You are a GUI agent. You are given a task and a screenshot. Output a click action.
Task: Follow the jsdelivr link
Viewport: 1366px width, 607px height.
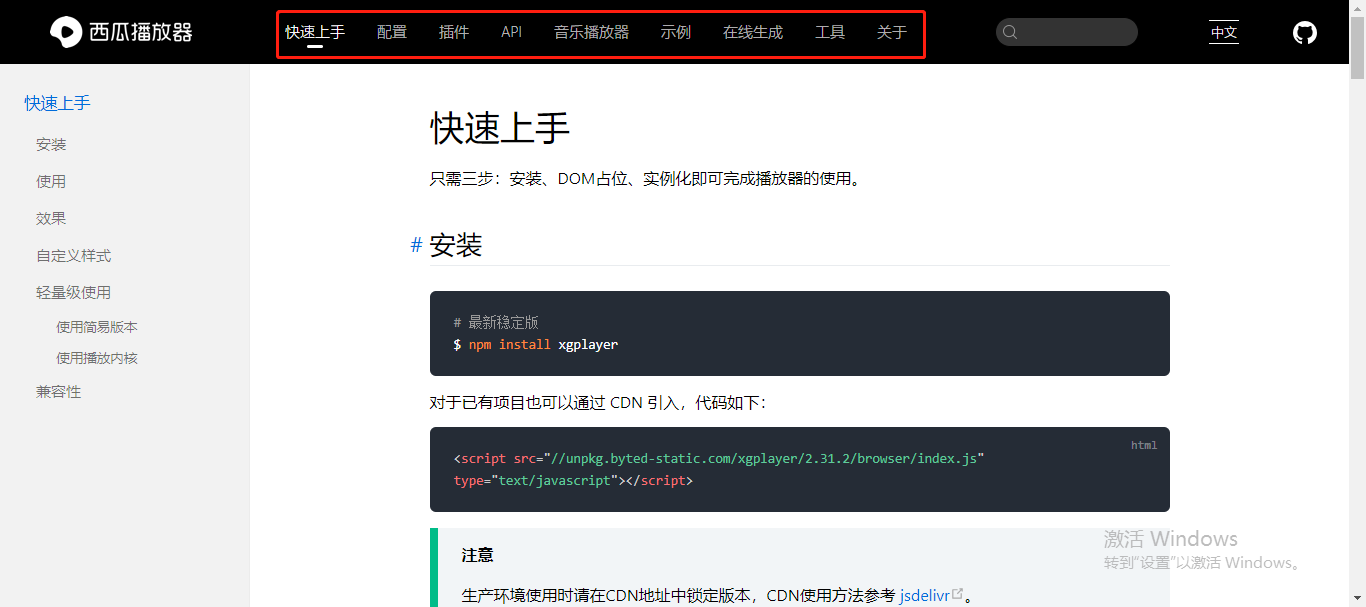pyautogui.click(x=925, y=595)
